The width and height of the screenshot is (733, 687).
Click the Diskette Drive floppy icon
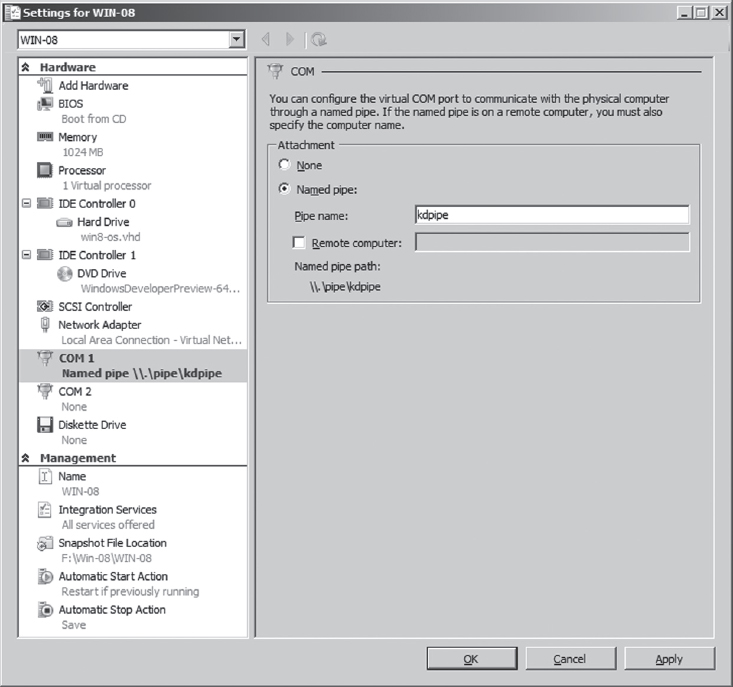[x=45, y=424]
